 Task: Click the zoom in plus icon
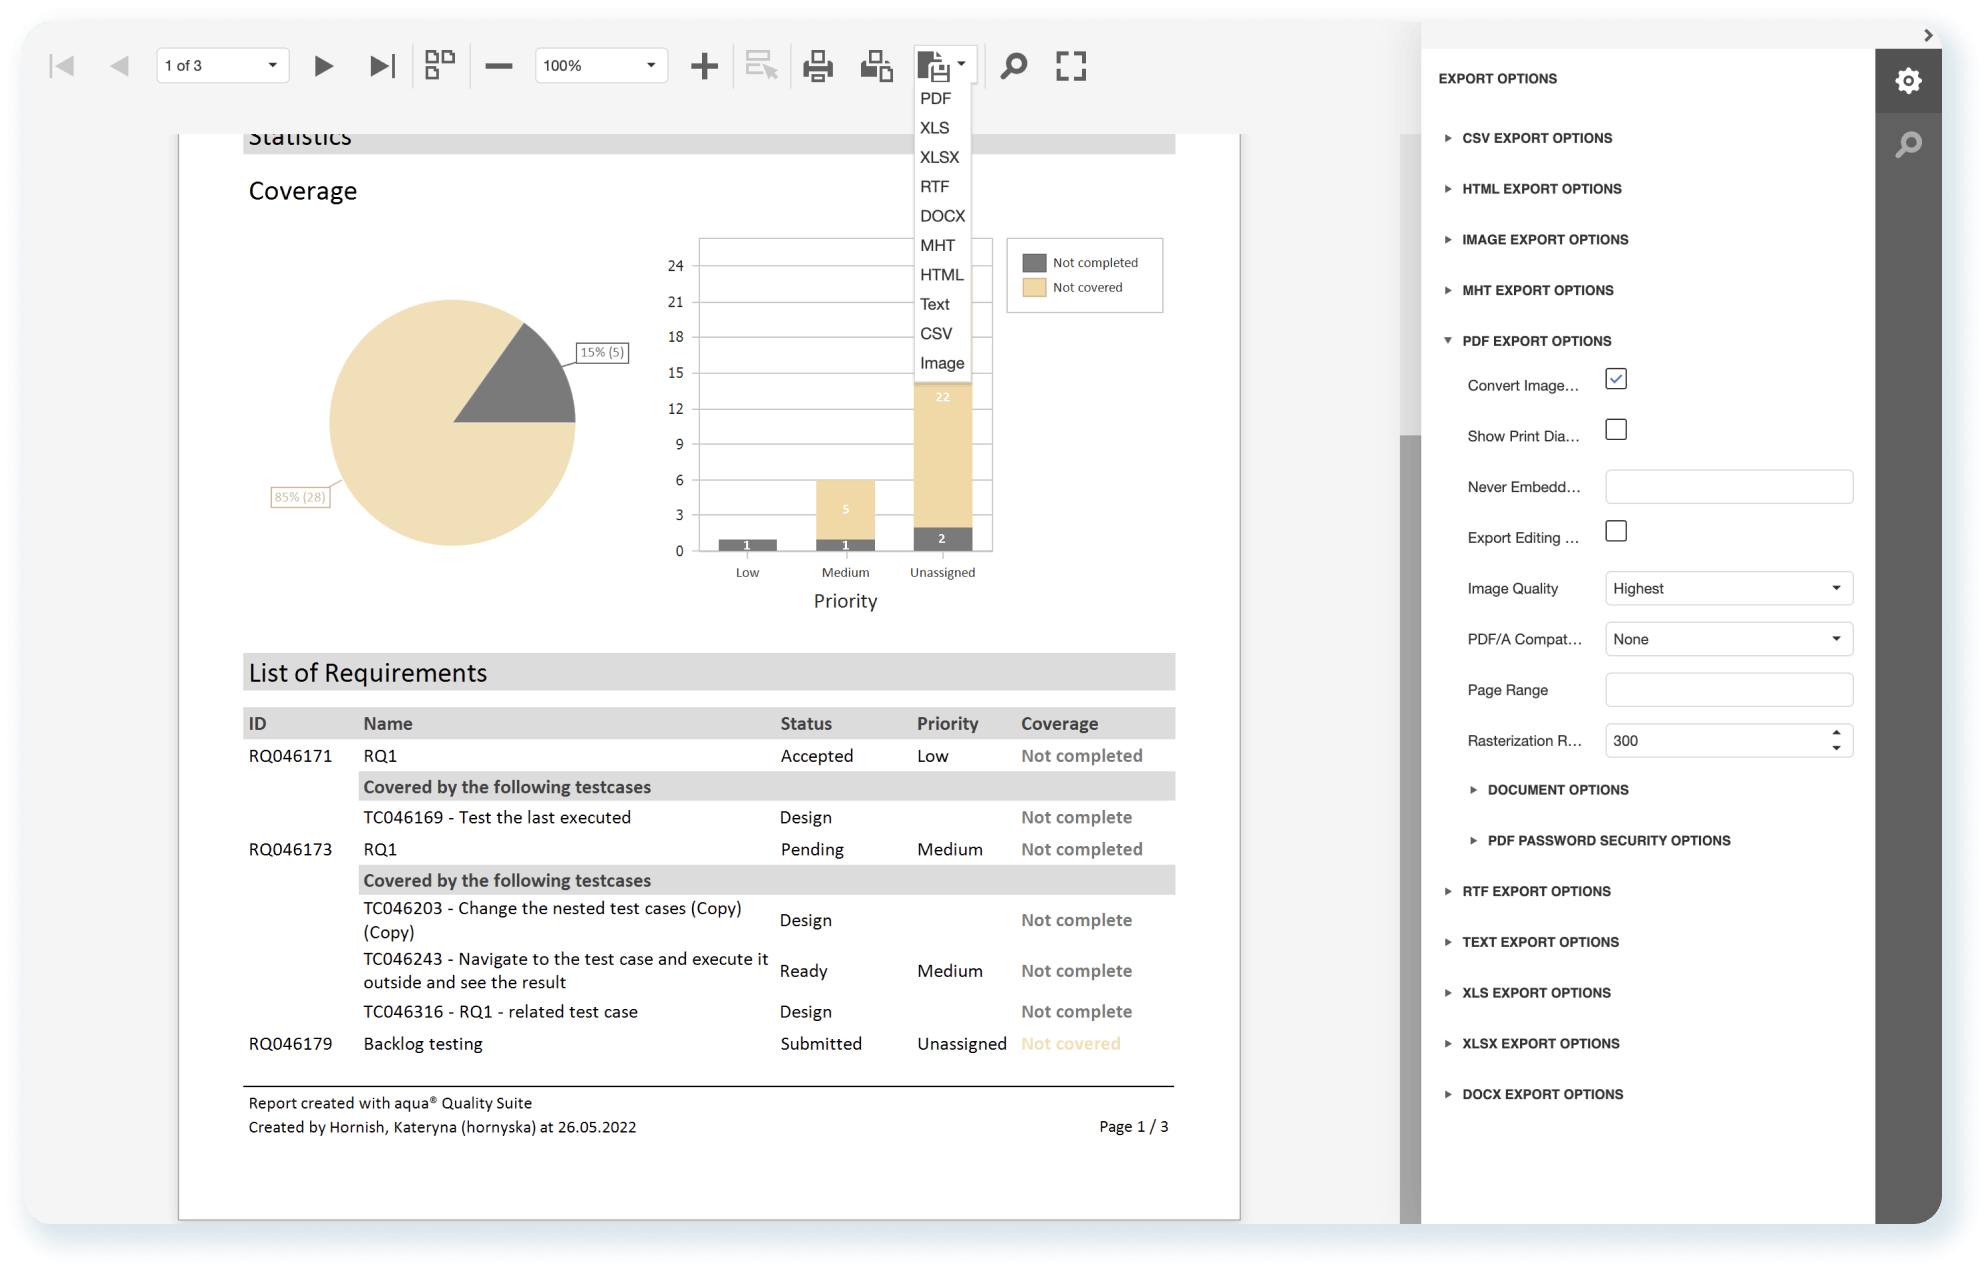[x=704, y=66]
